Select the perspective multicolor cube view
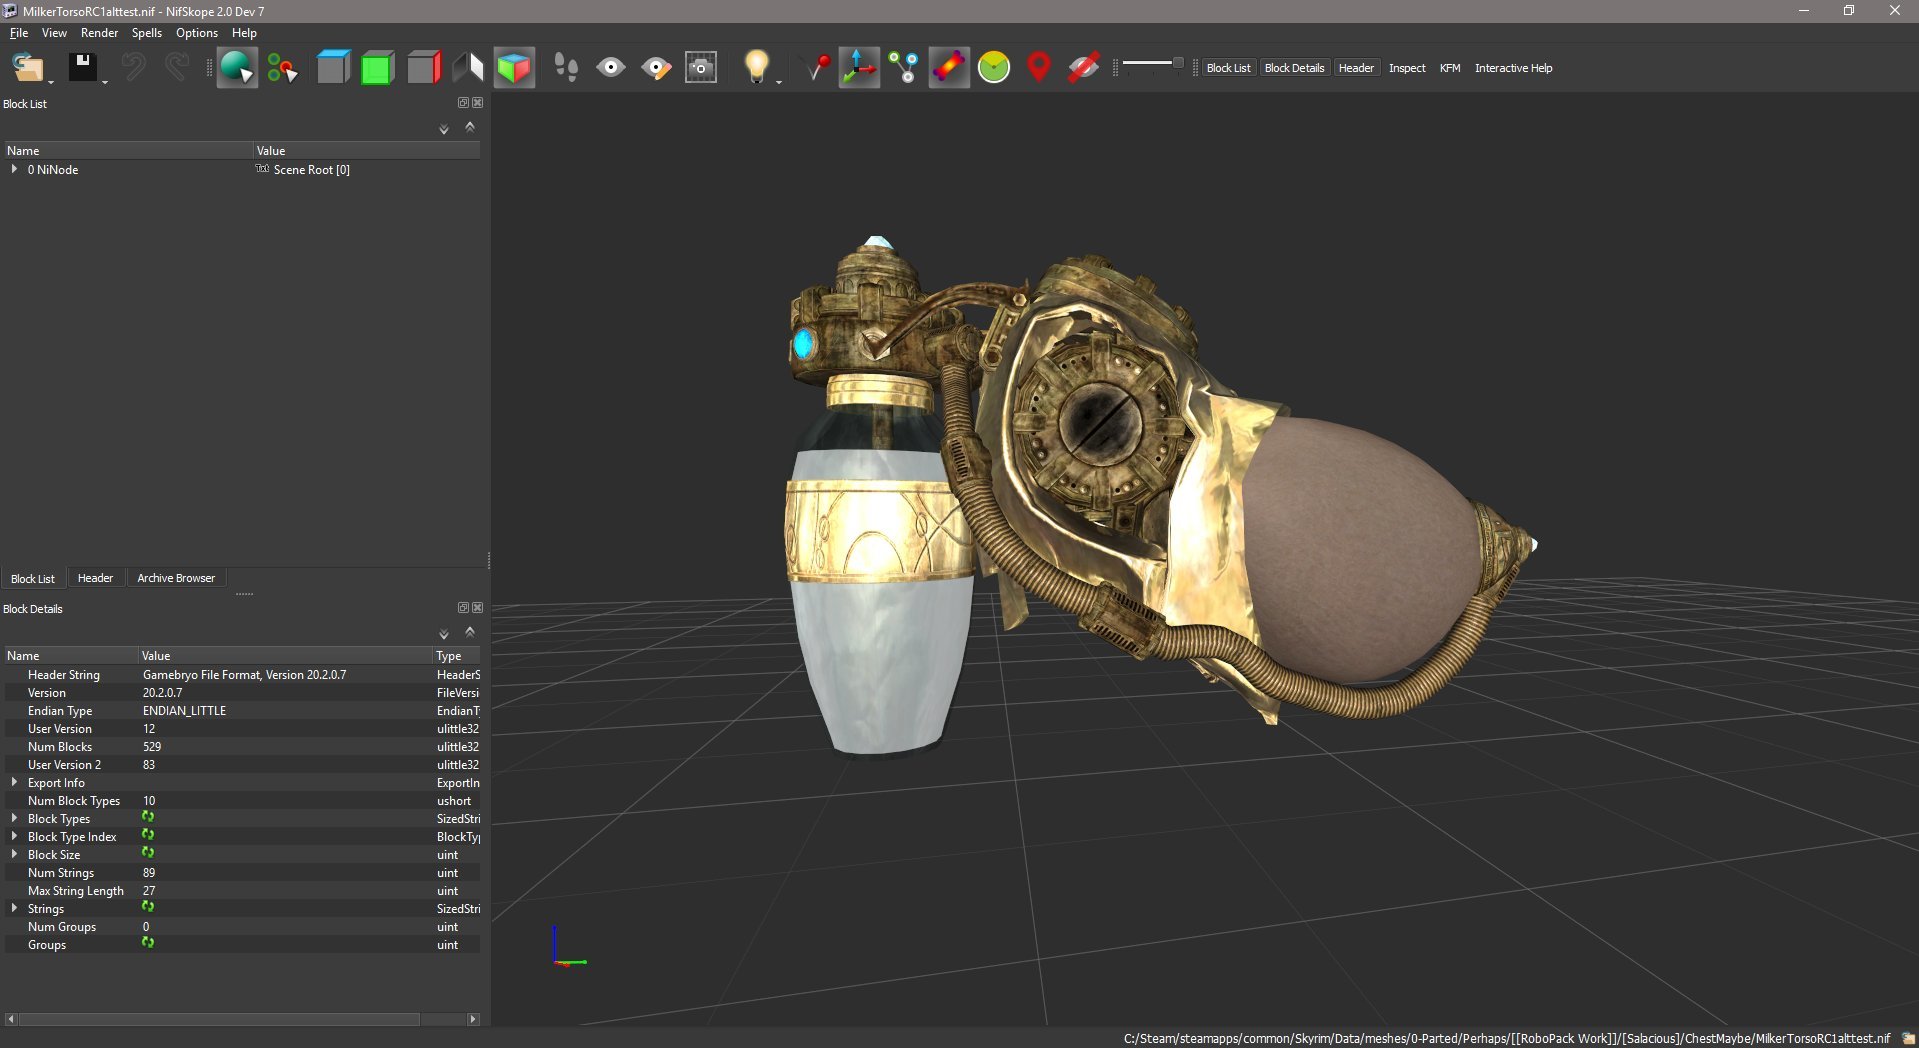The width and height of the screenshot is (1919, 1048). (x=514, y=68)
